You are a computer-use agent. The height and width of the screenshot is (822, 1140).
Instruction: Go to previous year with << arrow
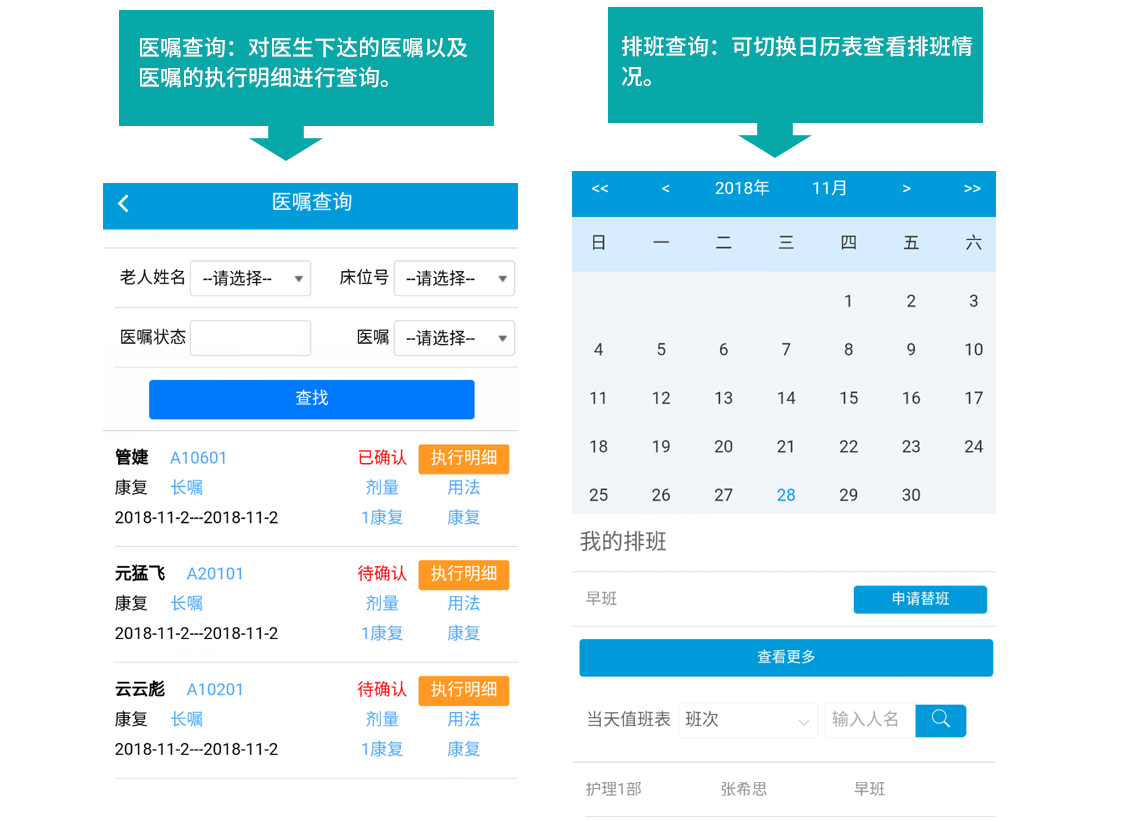click(600, 189)
